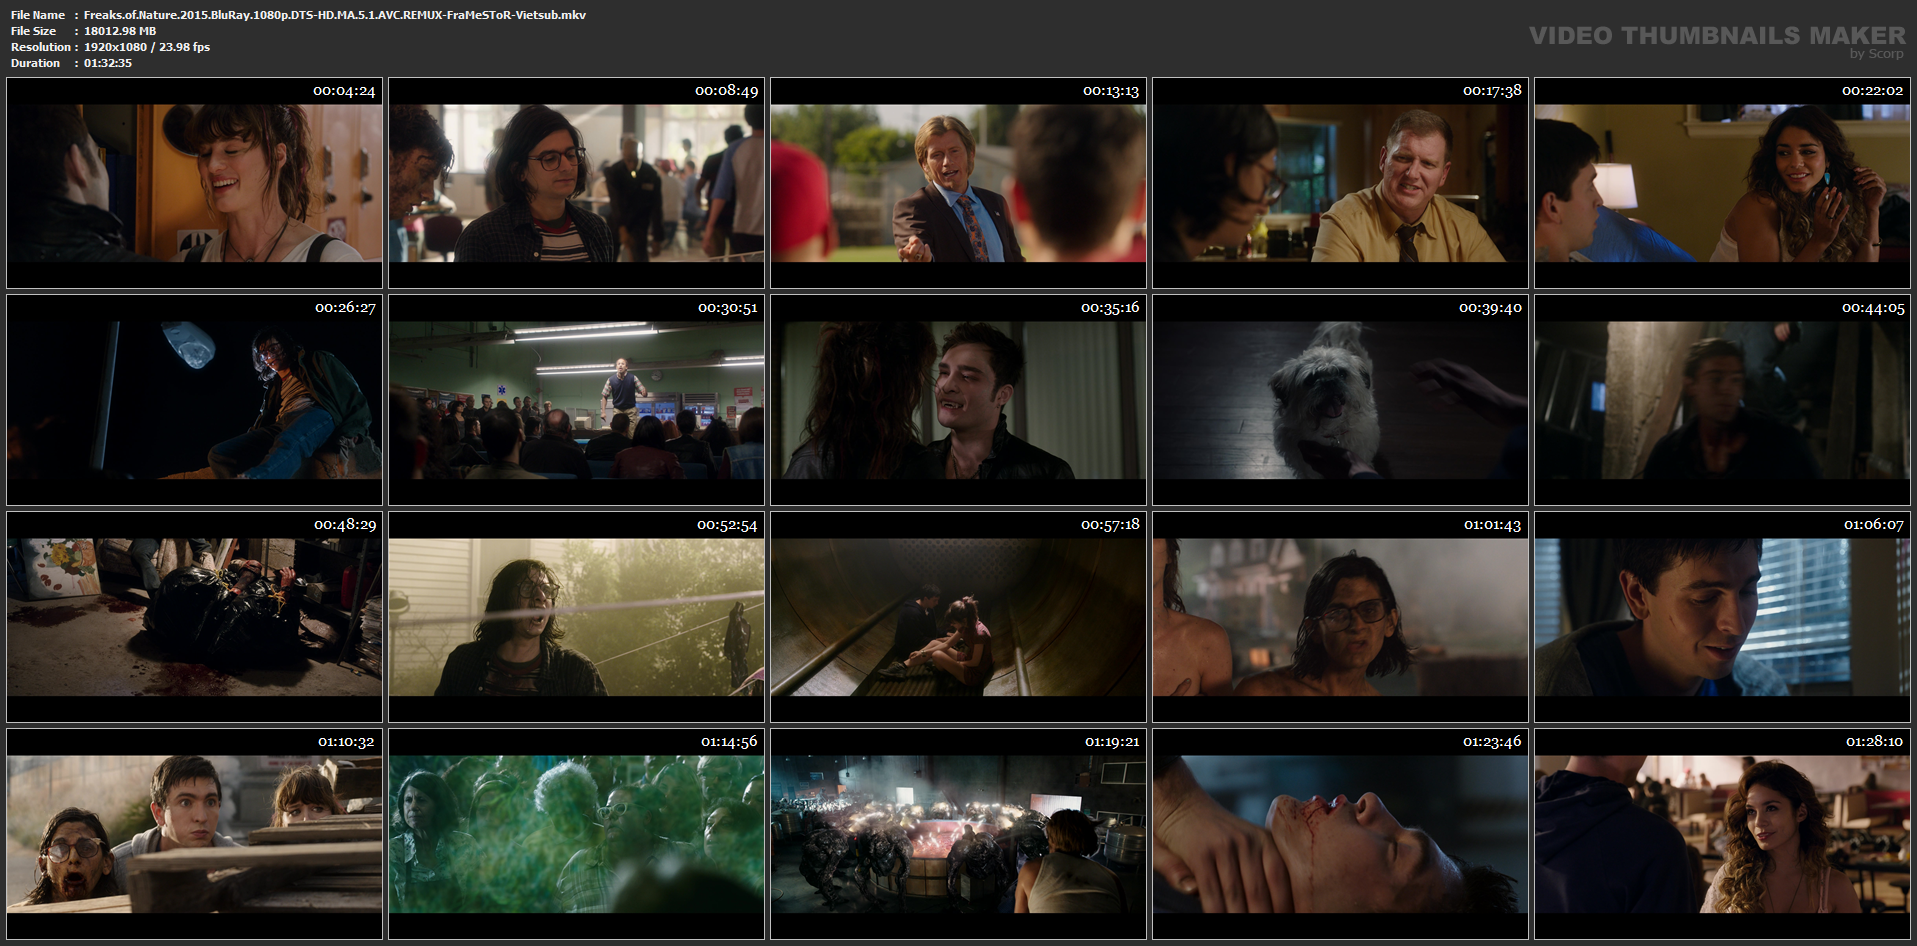Pick the thumbnail at 00:48:29
The height and width of the screenshot is (946, 1917).
tap(194, 617)
